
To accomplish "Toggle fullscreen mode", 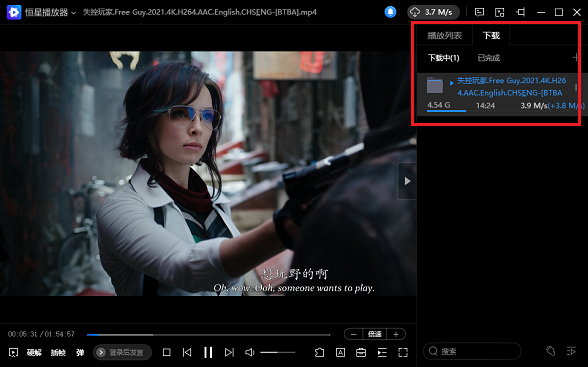I will pos(403,352).
